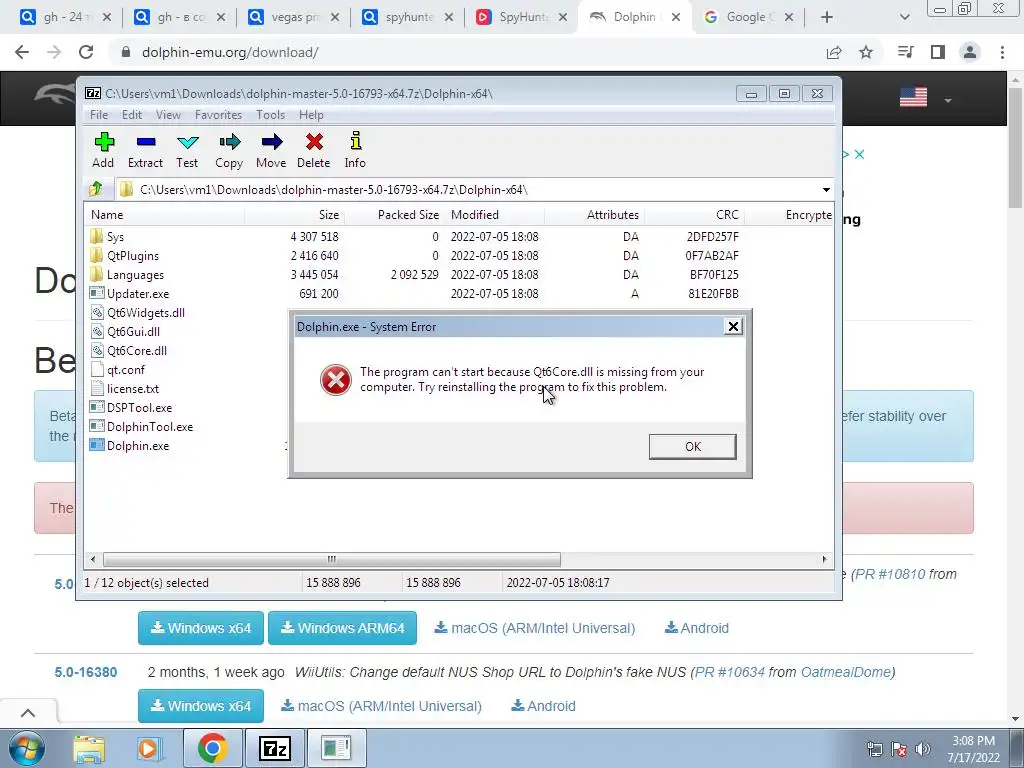
Task: Open the Favorites menu
Action: coord(218,115)
